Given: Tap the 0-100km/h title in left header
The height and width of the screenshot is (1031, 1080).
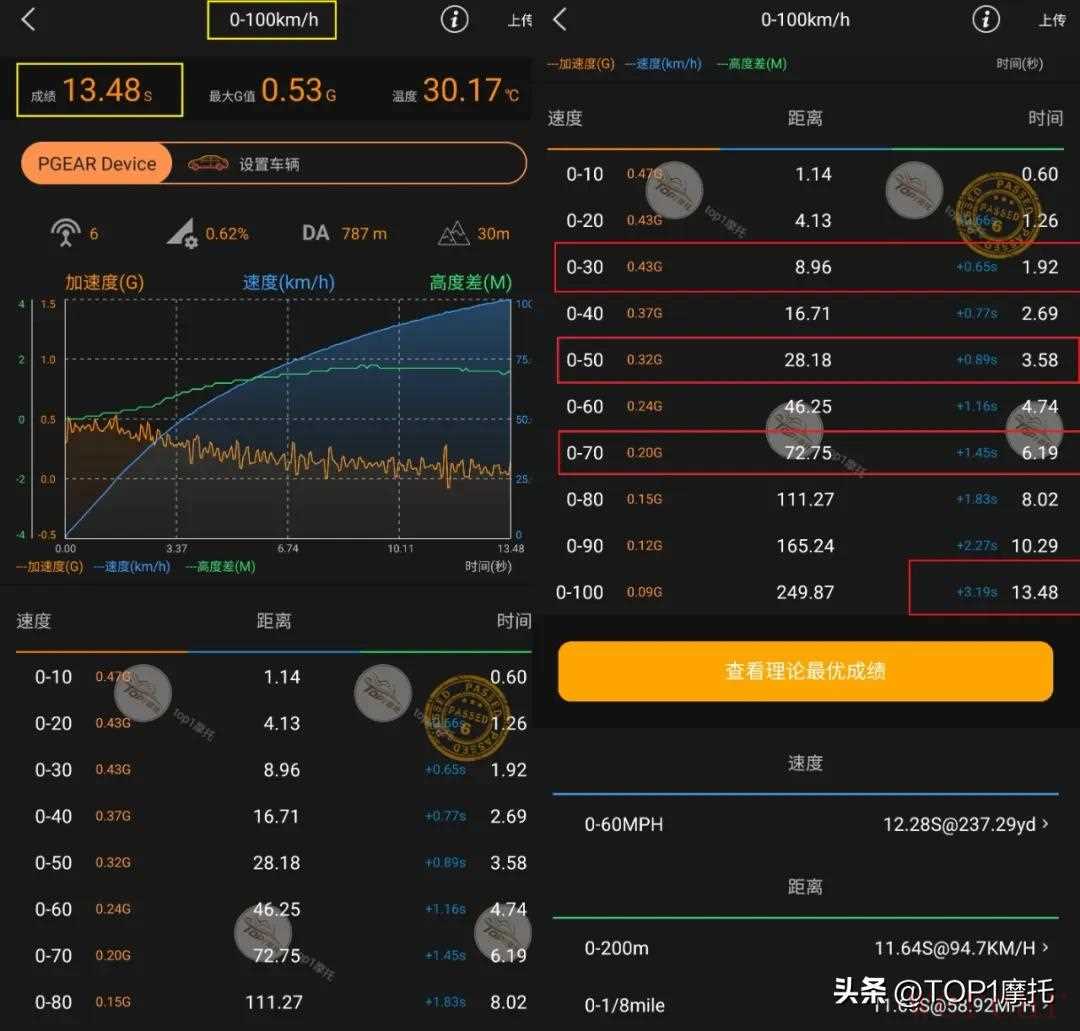Looking at the screenshot, I should (273, 20).
